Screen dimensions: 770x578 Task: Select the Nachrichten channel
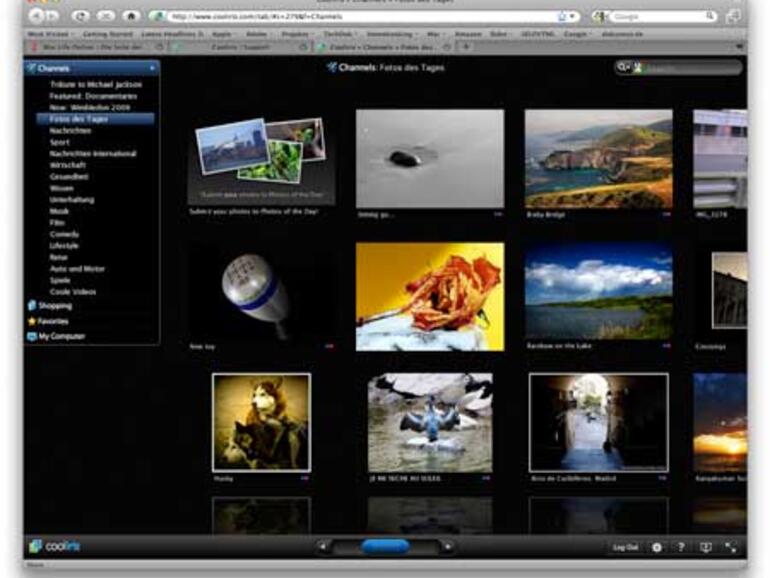pos(71,131)
